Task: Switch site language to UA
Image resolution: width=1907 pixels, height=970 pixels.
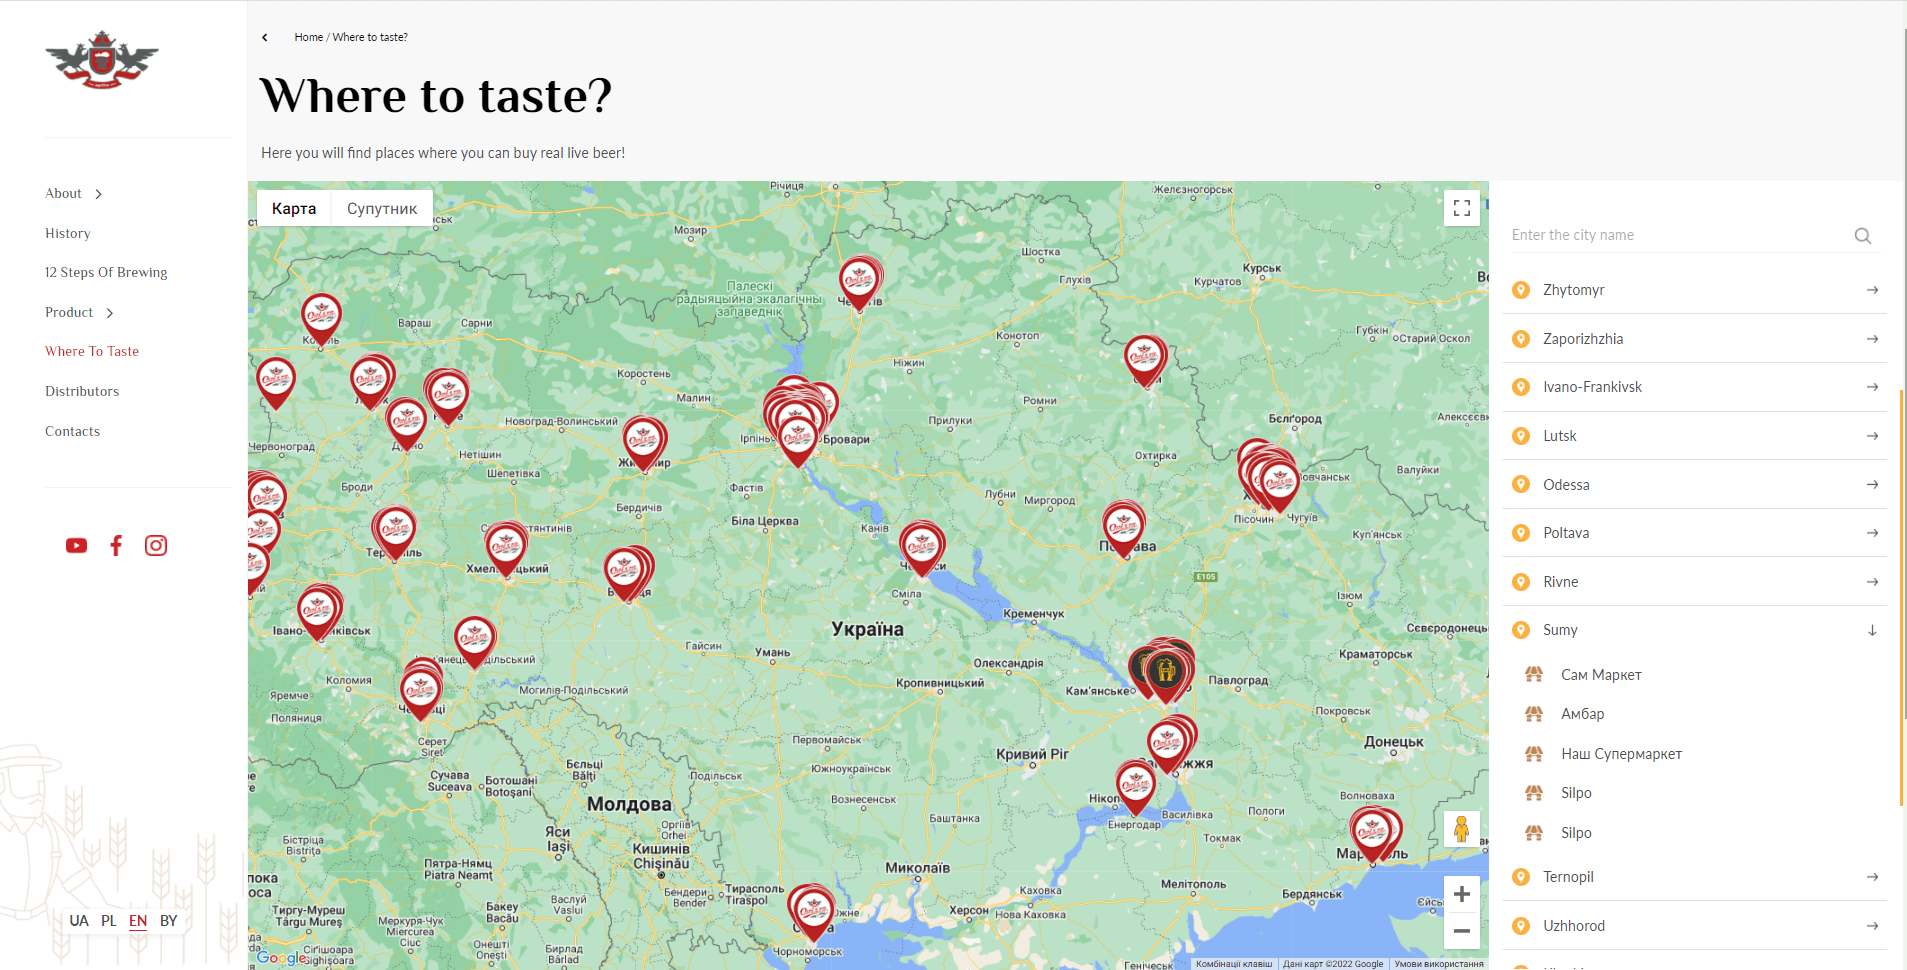Action: pos(79,921)
